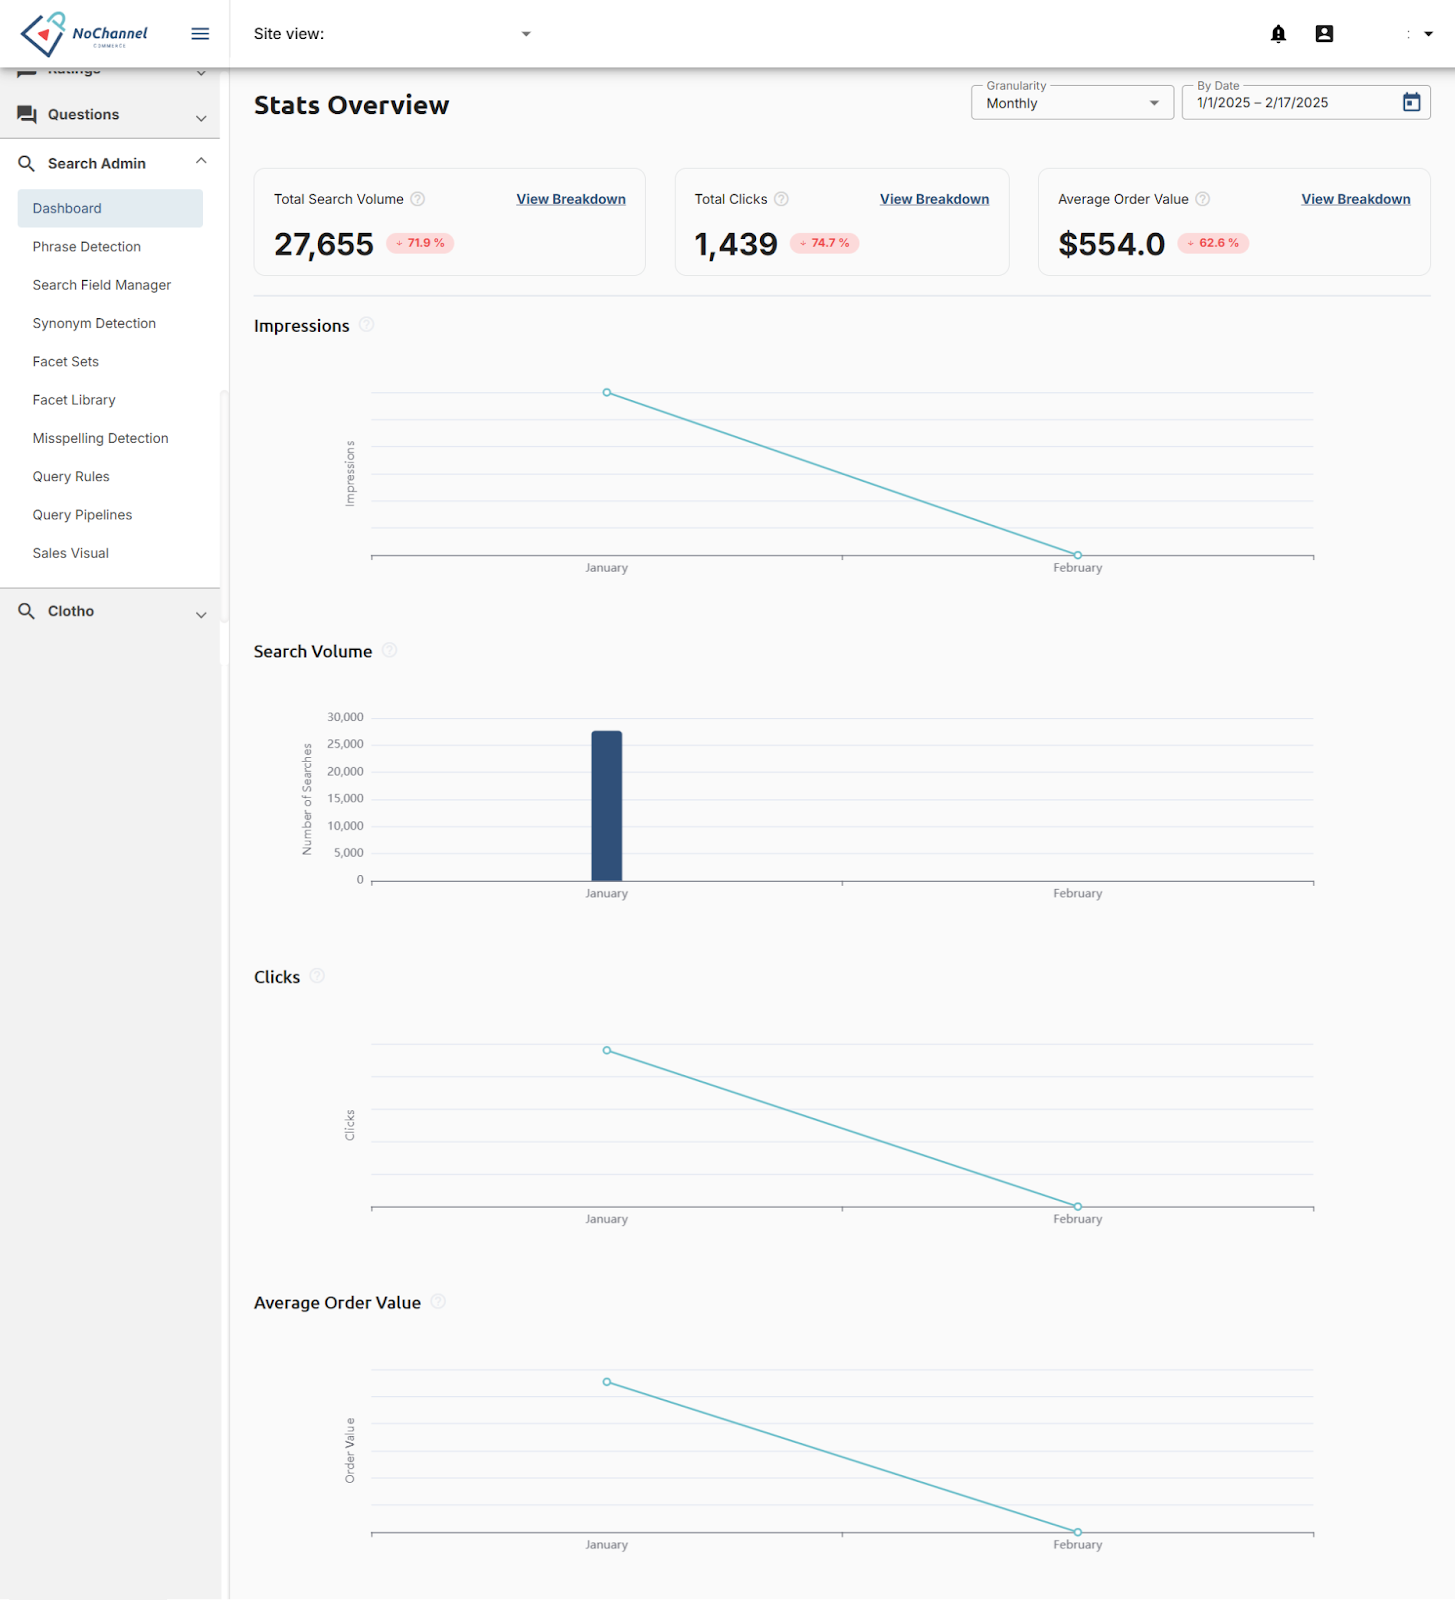1455x1600 pixels.
Task: Click help icon next to Clicks heading
Action: (317, 976)
